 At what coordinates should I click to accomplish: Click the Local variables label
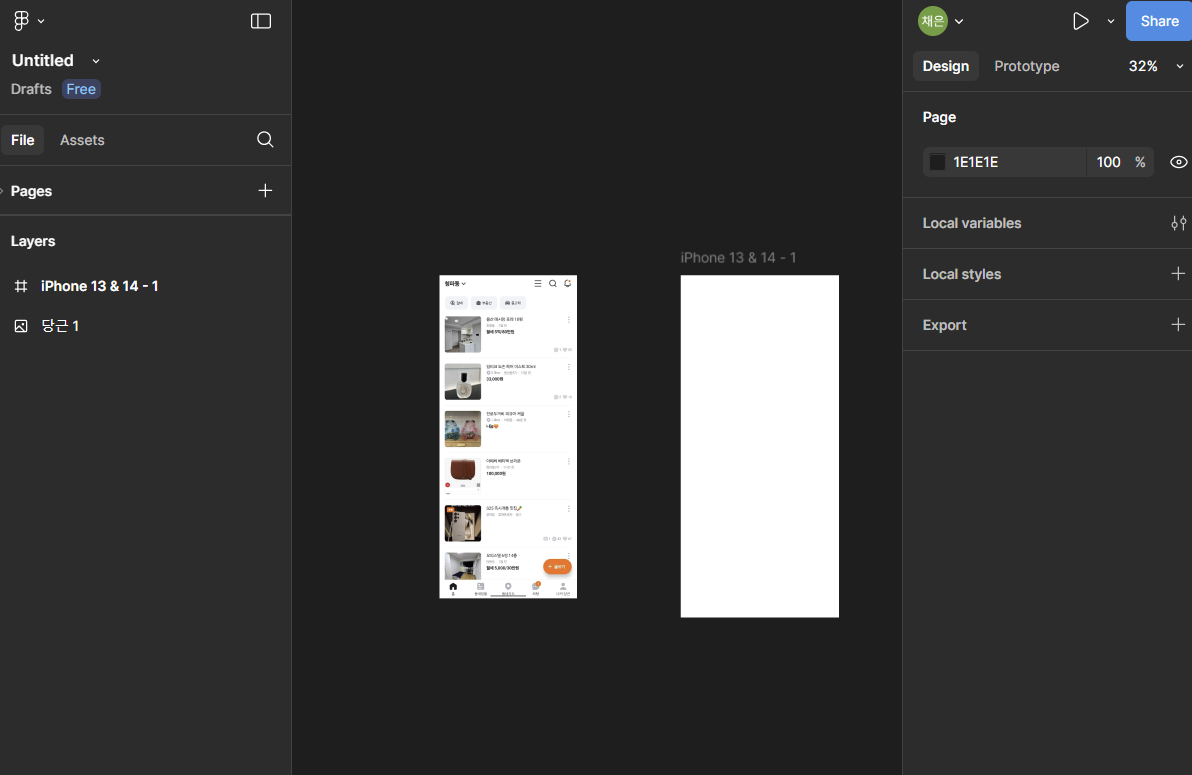[x=972, y=223]
